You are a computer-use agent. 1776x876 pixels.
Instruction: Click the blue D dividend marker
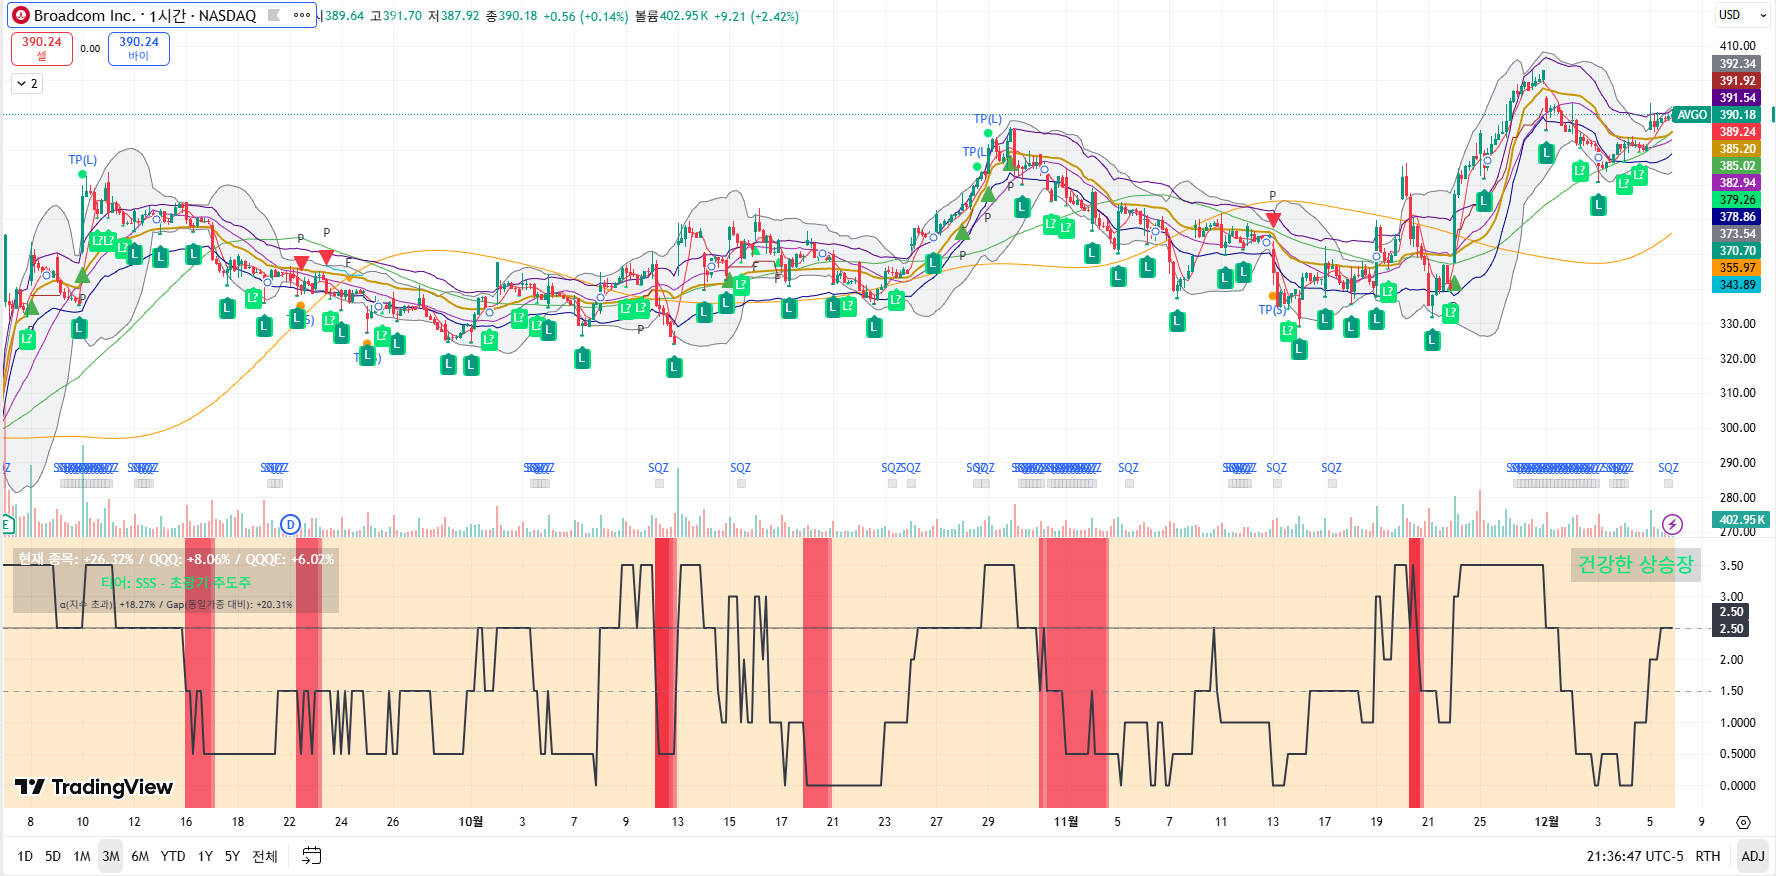pyautogui.click(x=290, y=524)
